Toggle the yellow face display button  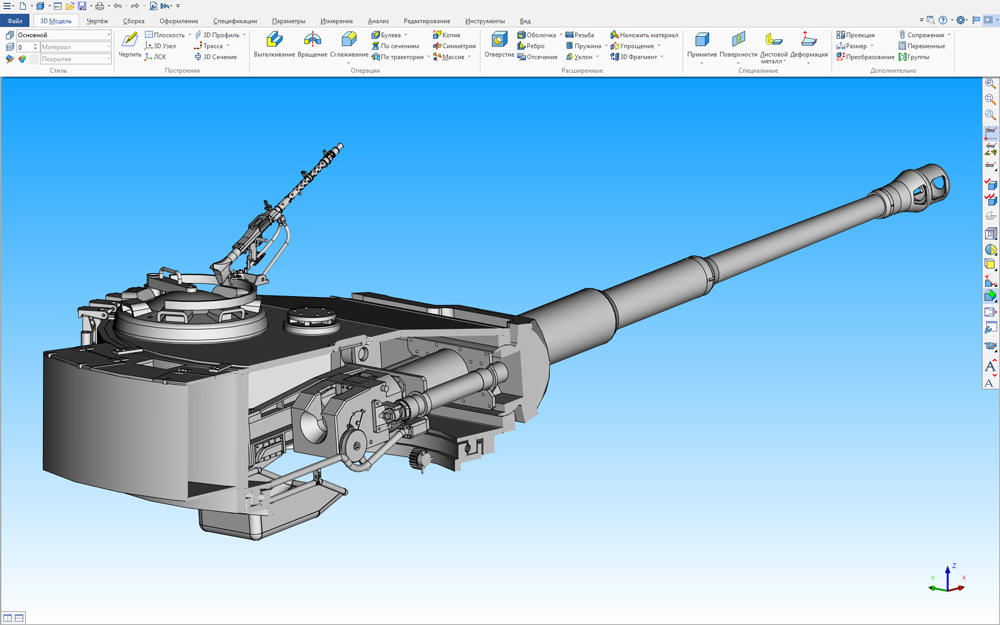[990, 264]
